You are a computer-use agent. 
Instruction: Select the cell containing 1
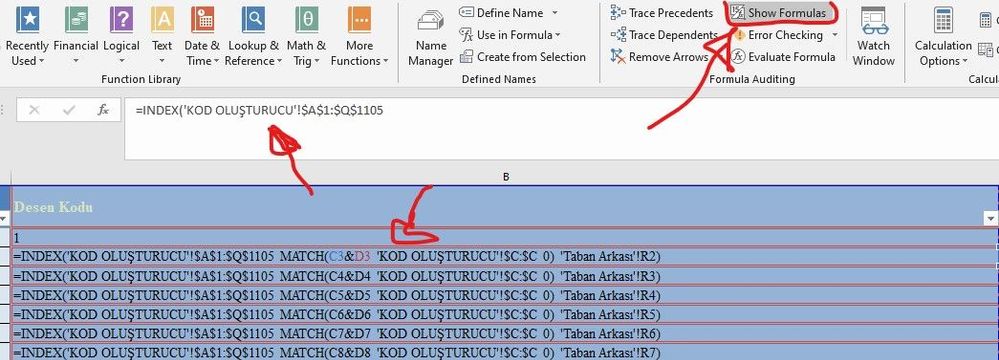(505, 237)
